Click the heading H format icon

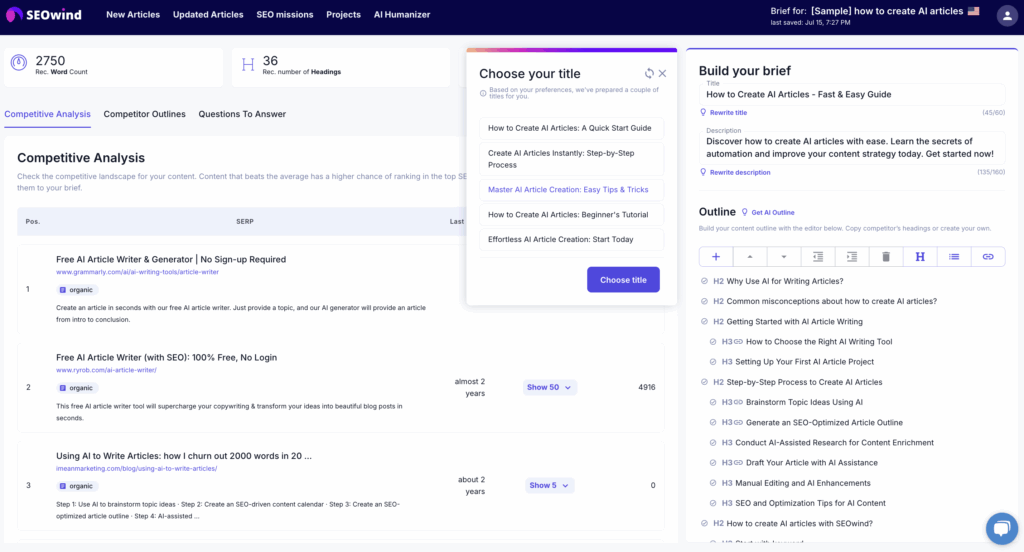coord(920,257)
